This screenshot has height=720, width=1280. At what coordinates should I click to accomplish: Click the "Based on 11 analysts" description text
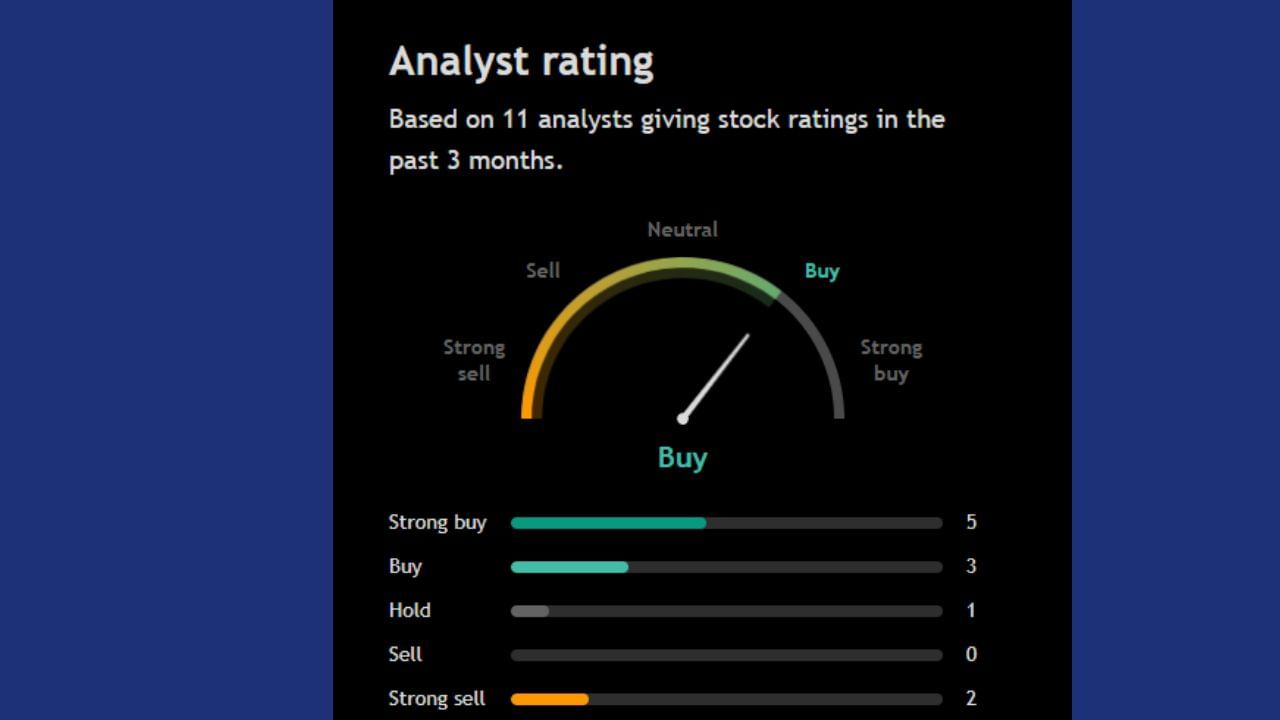pyautogui.click(x=666, y=139)
